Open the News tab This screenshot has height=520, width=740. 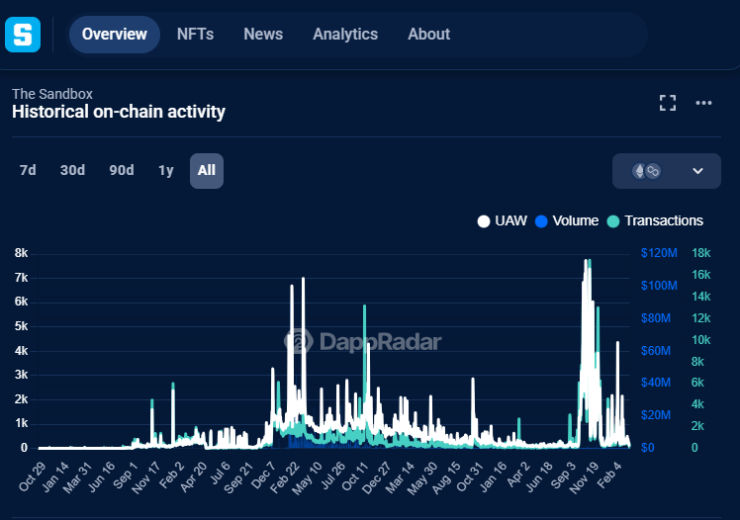tap(263, 34)
